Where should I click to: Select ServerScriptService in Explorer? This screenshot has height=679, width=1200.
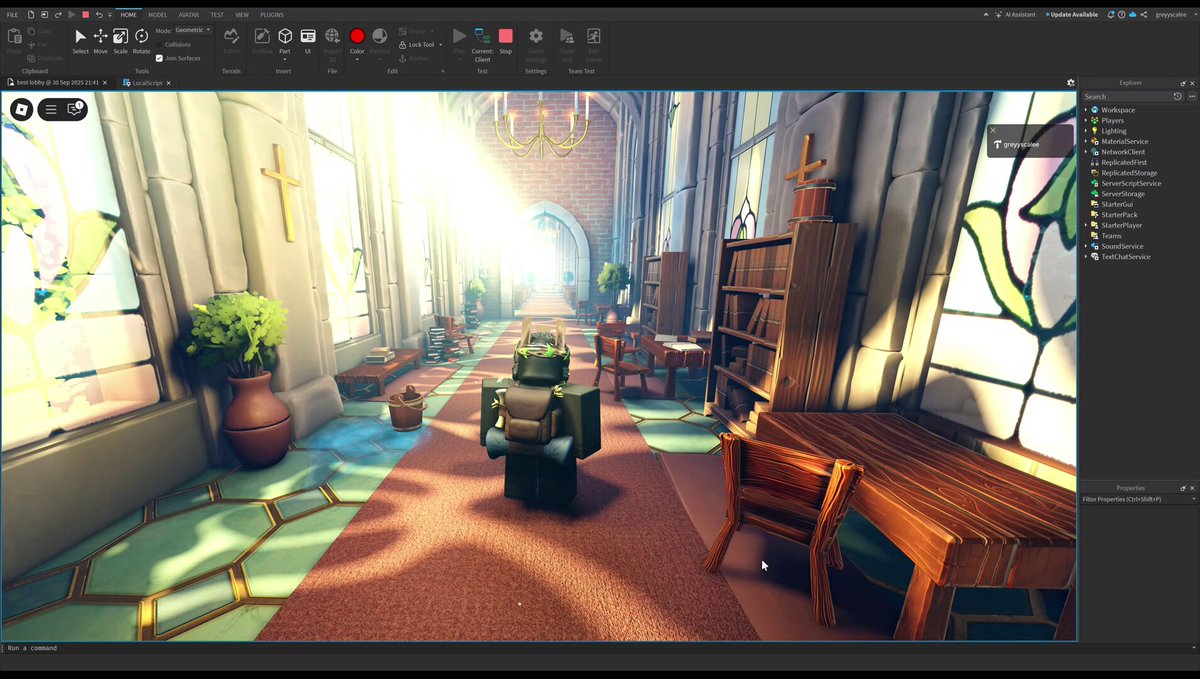click(1131, 183)
